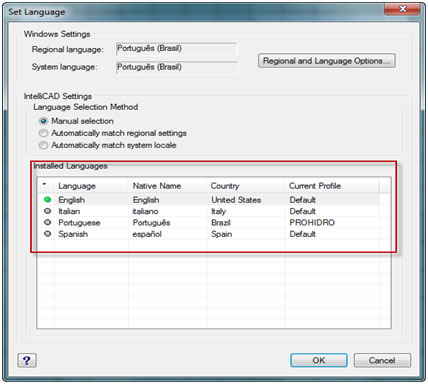
Task: Click the Spain country cell
Action: click(x=221, y=234)
